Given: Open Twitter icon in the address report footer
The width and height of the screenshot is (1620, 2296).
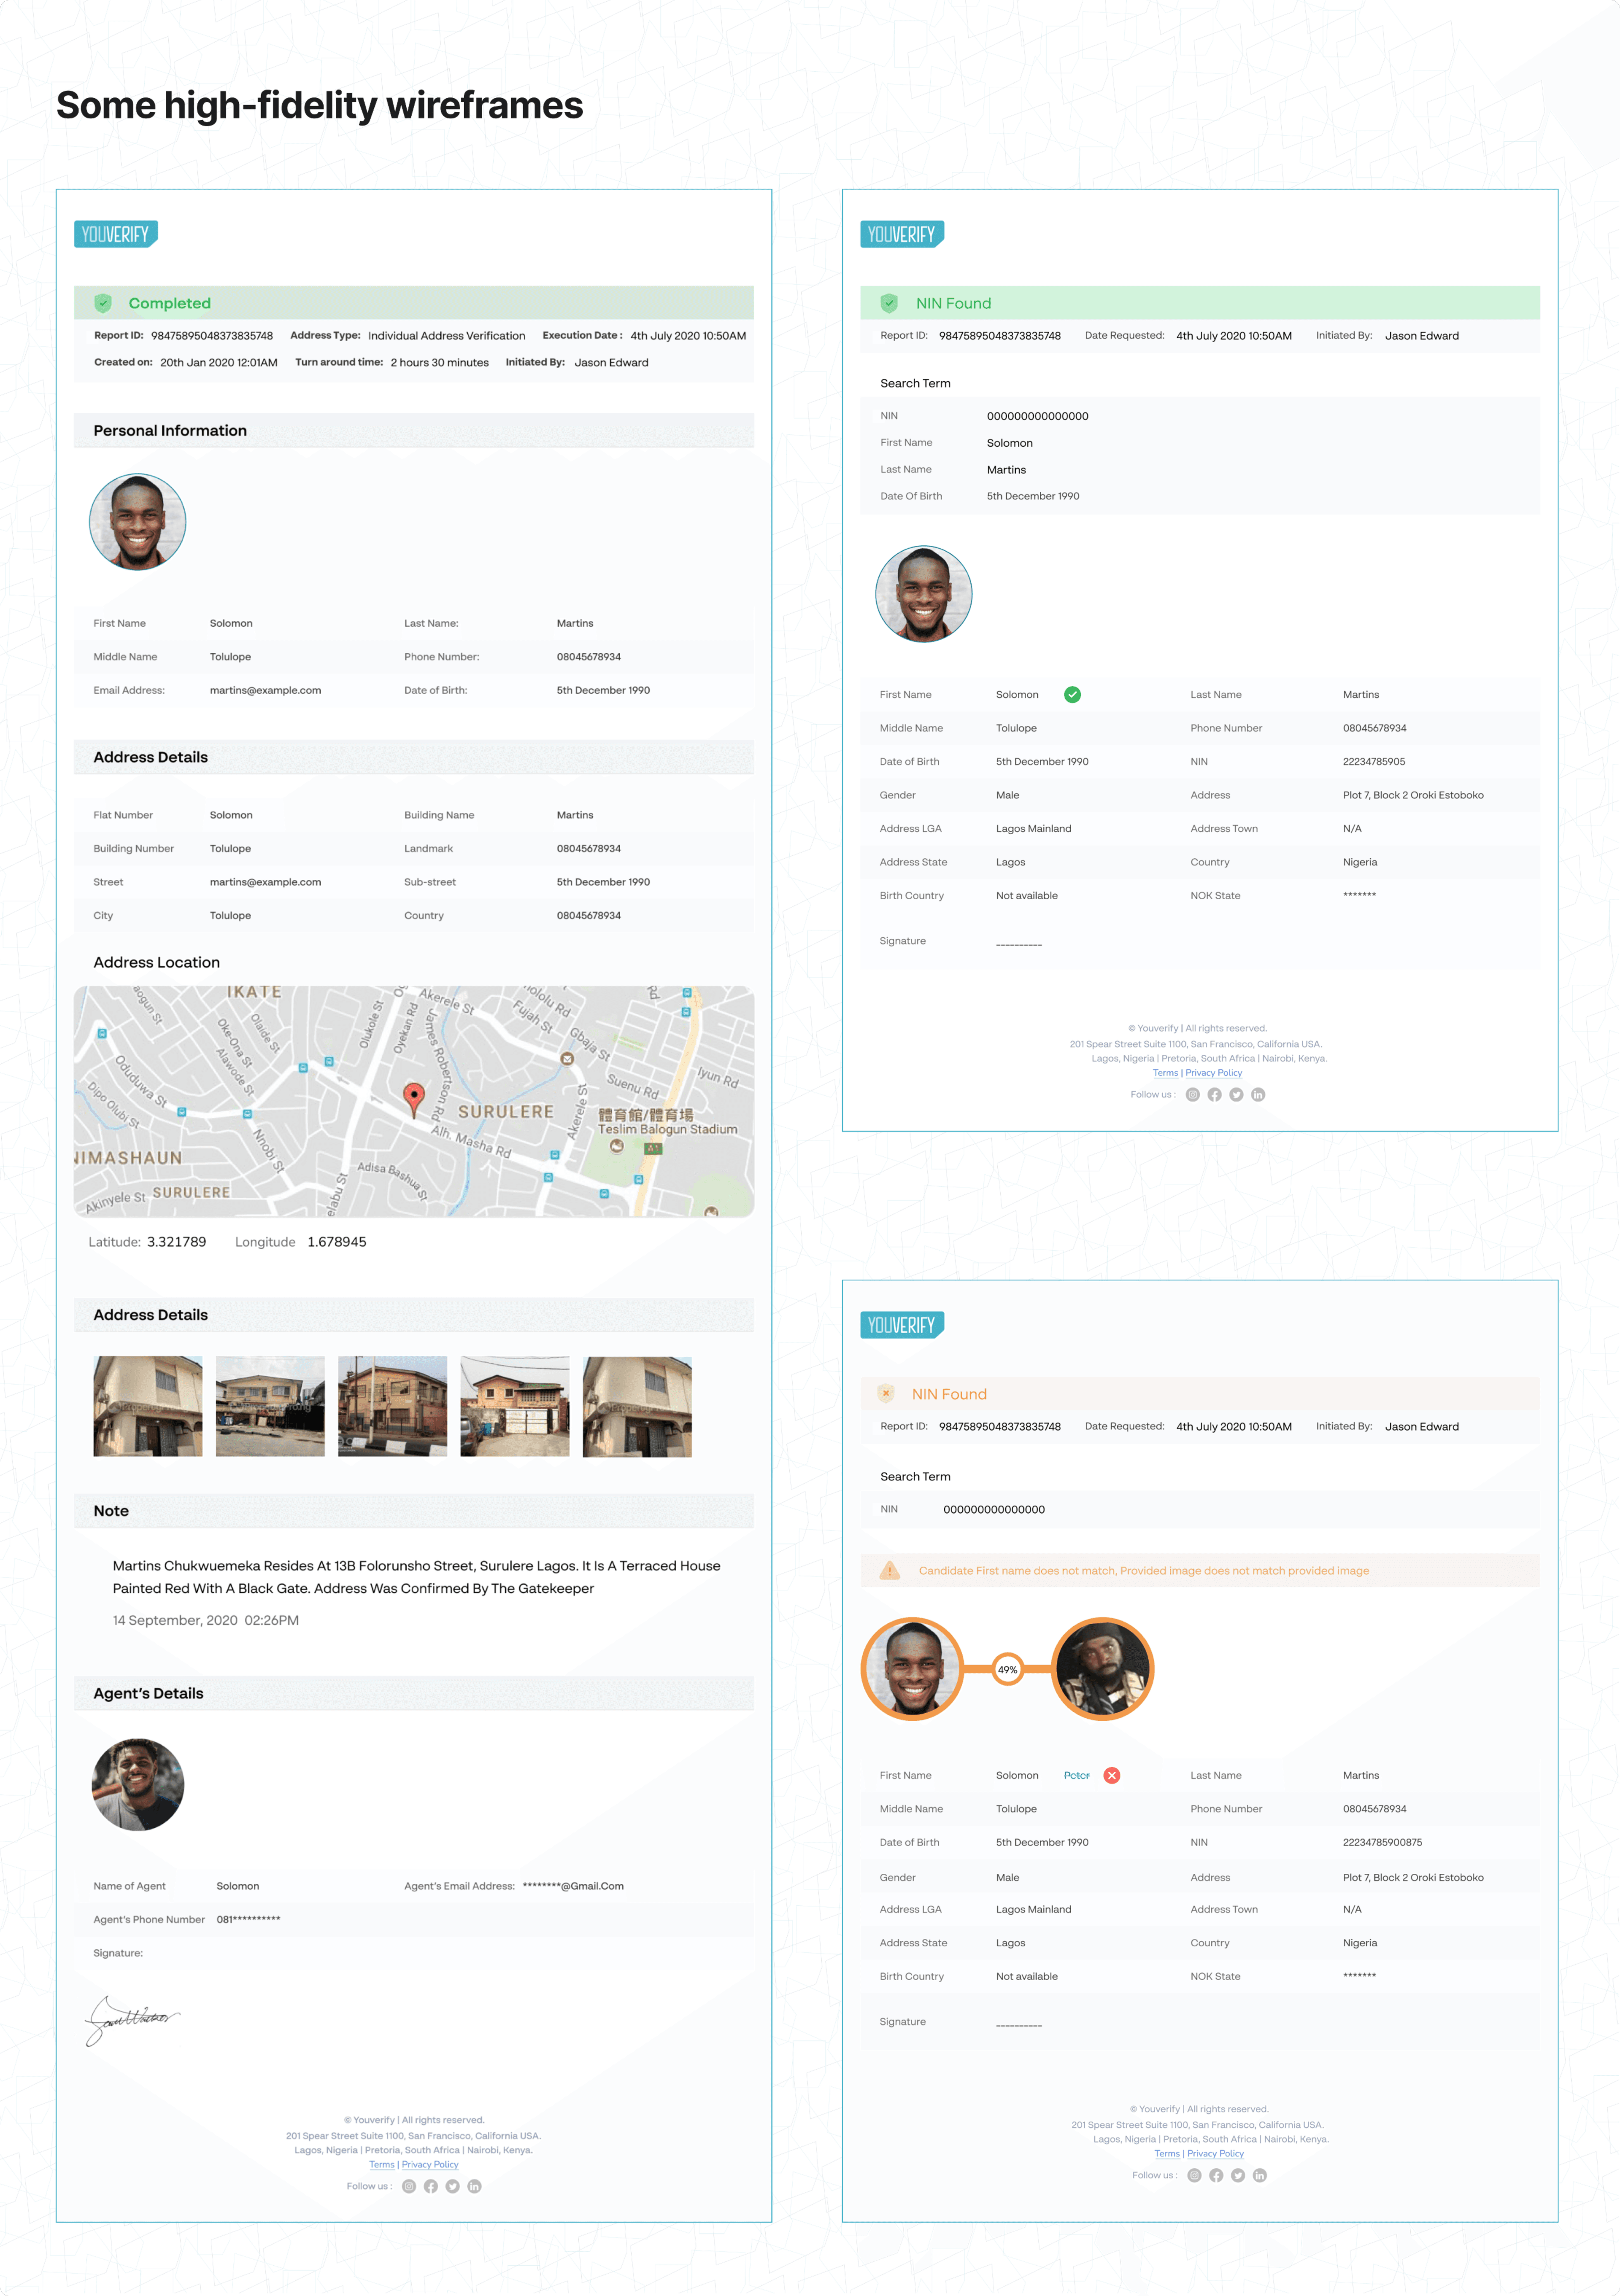Looking at the screenshot, I should click(453, 2186).
